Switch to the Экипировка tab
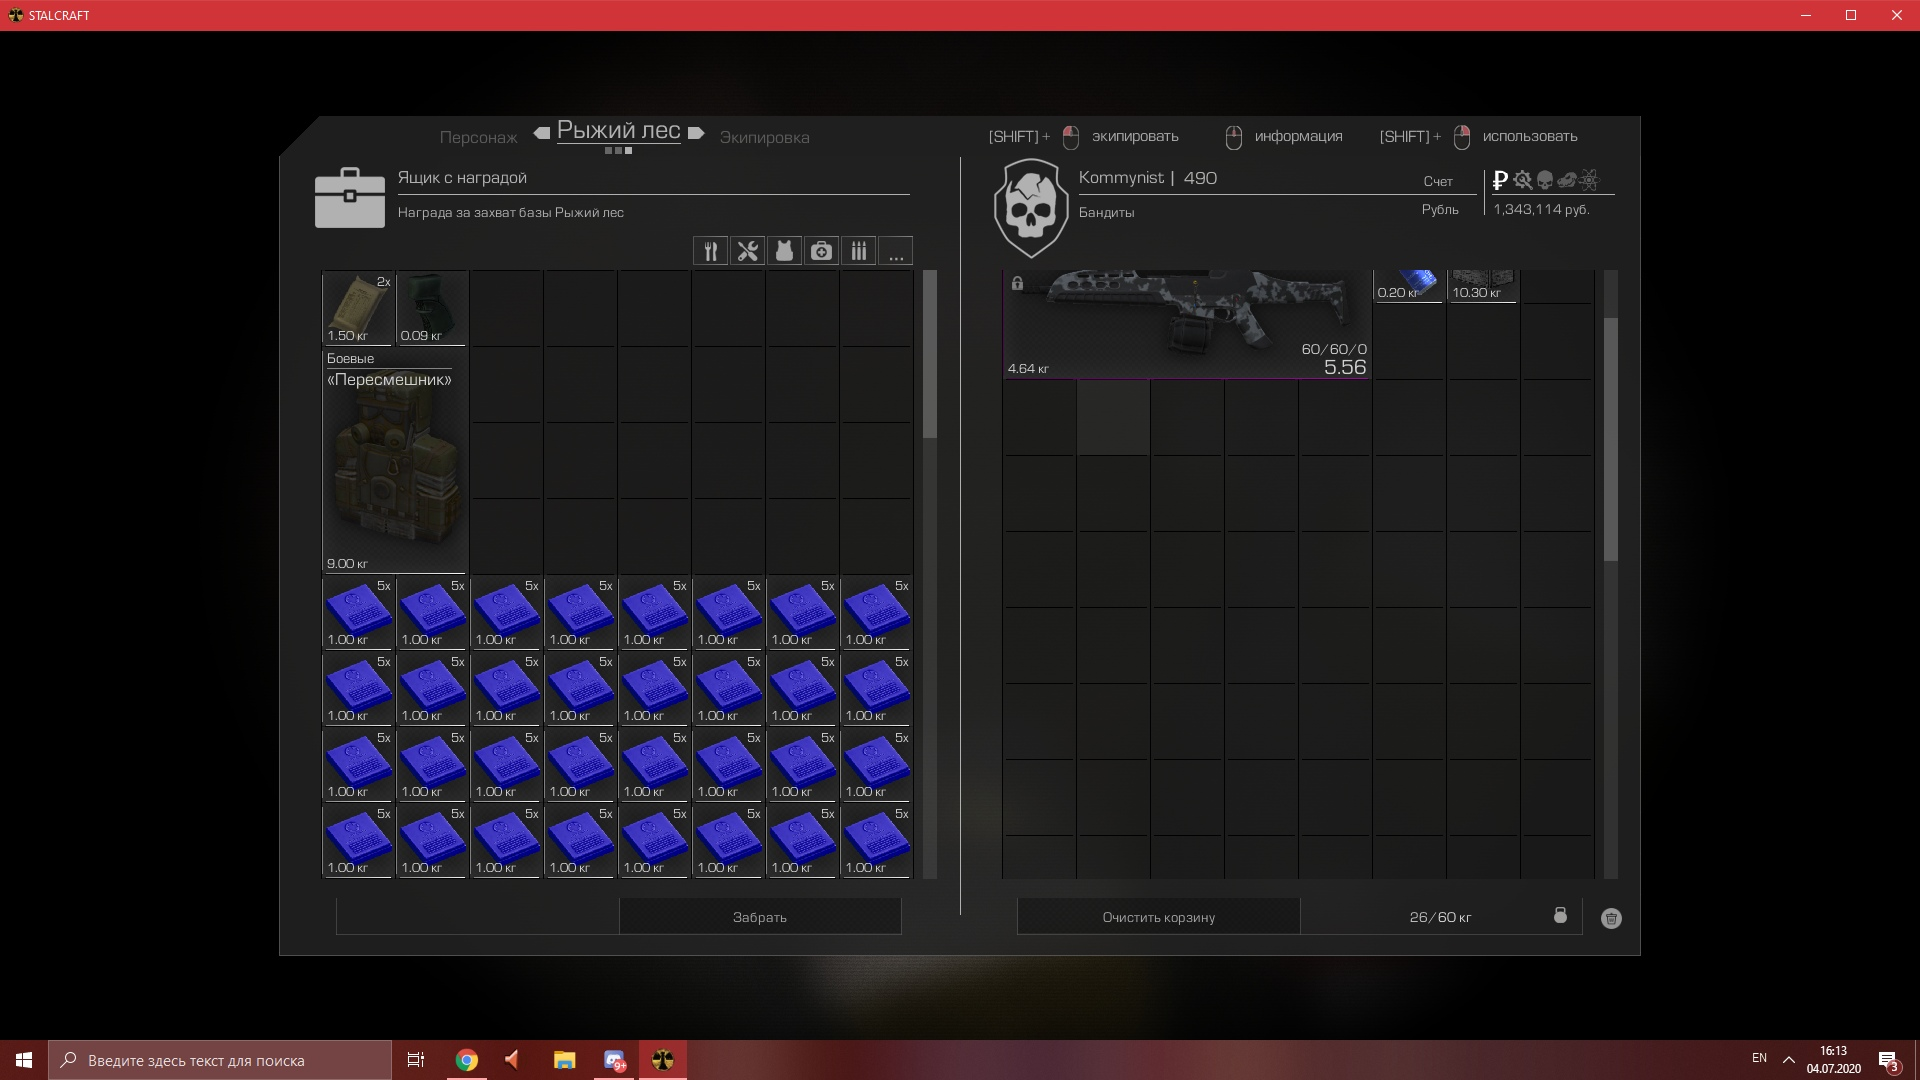Image resolution: width=1920 pixels, height=1080 pixels. pyautogui.click(x=765, y=137)
